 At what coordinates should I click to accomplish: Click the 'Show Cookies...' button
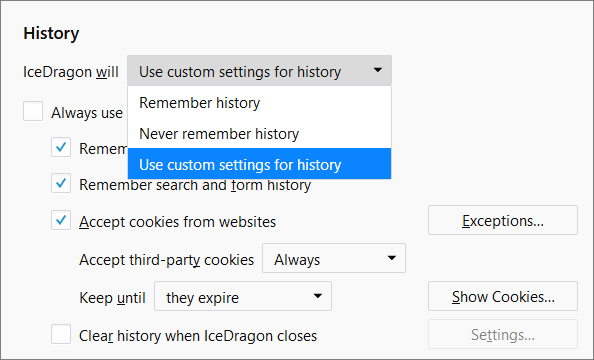coord(503,296)
